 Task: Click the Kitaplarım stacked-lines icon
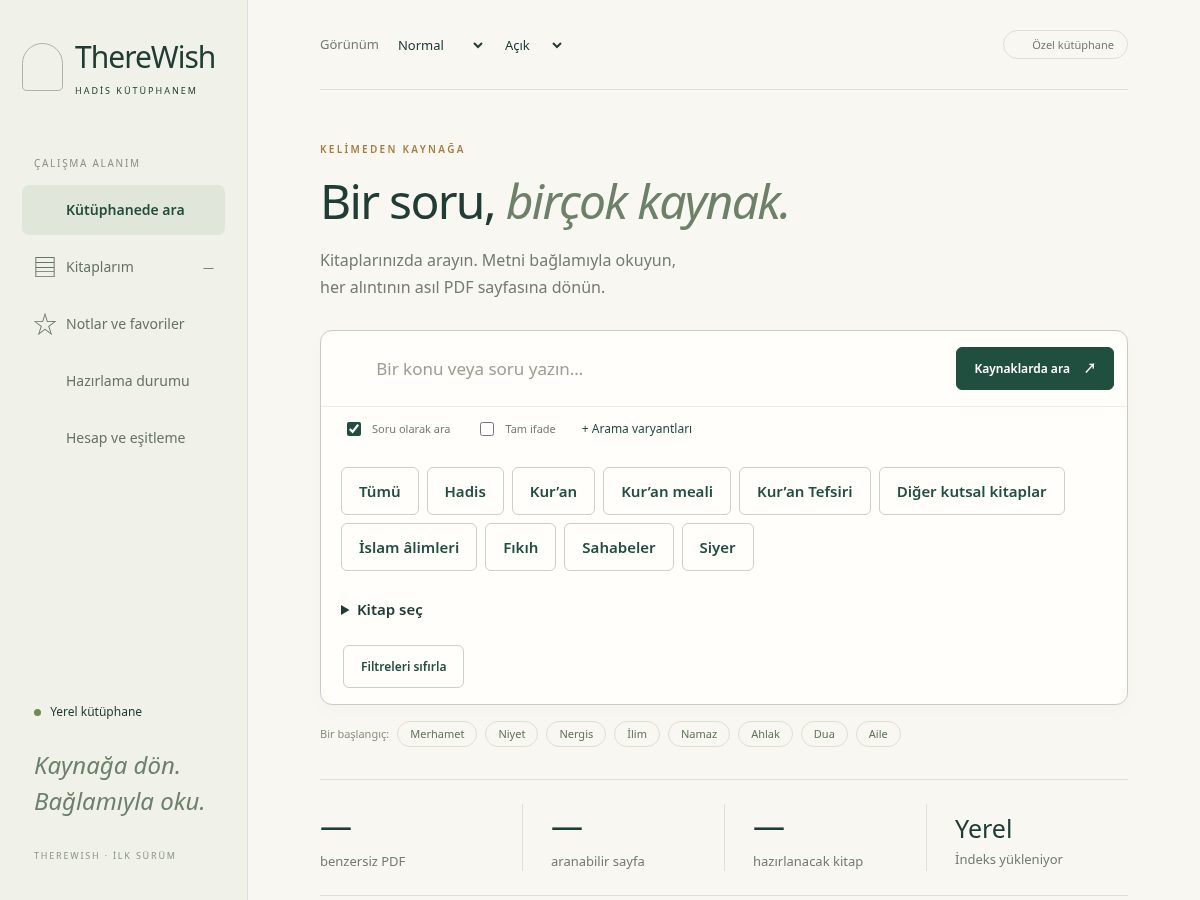pos(45,267)
